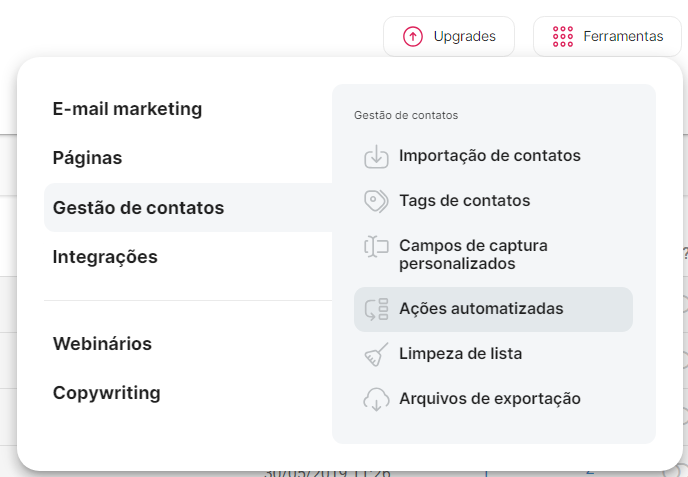Click the tag icon beside Tags de contatos
Screen dimensions: 688x477
coord(376,201)
